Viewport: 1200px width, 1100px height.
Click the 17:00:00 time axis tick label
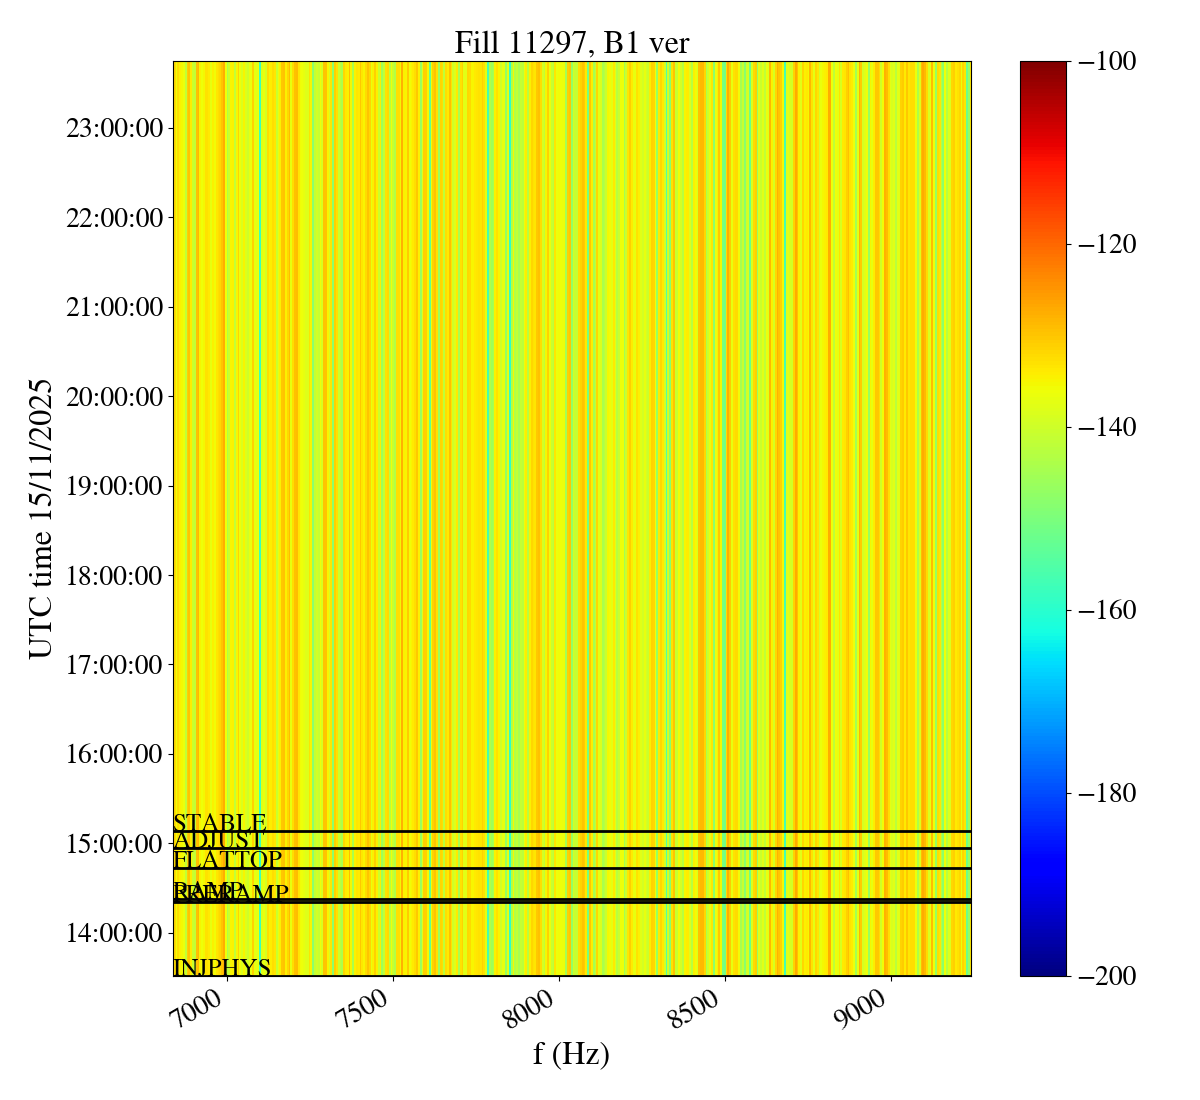tap(114, 665)
